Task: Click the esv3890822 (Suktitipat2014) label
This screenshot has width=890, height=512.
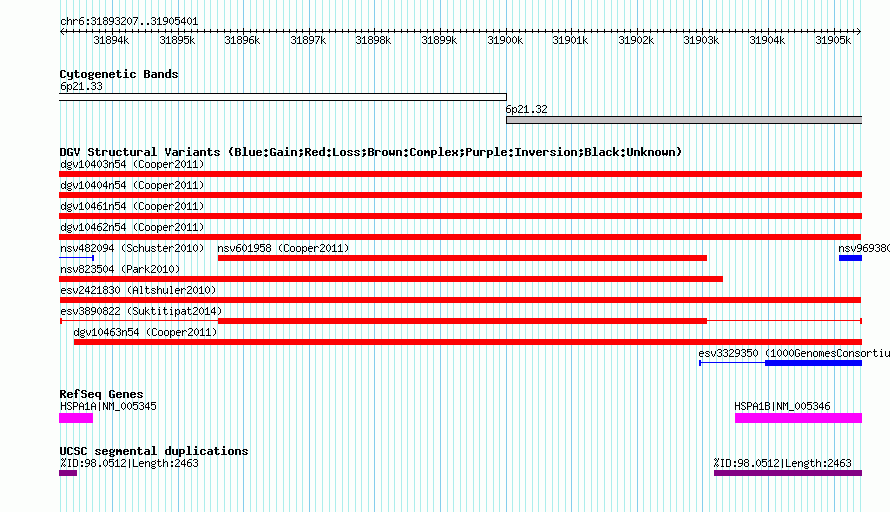Action: pyautogui.click(x=141, y=312)
